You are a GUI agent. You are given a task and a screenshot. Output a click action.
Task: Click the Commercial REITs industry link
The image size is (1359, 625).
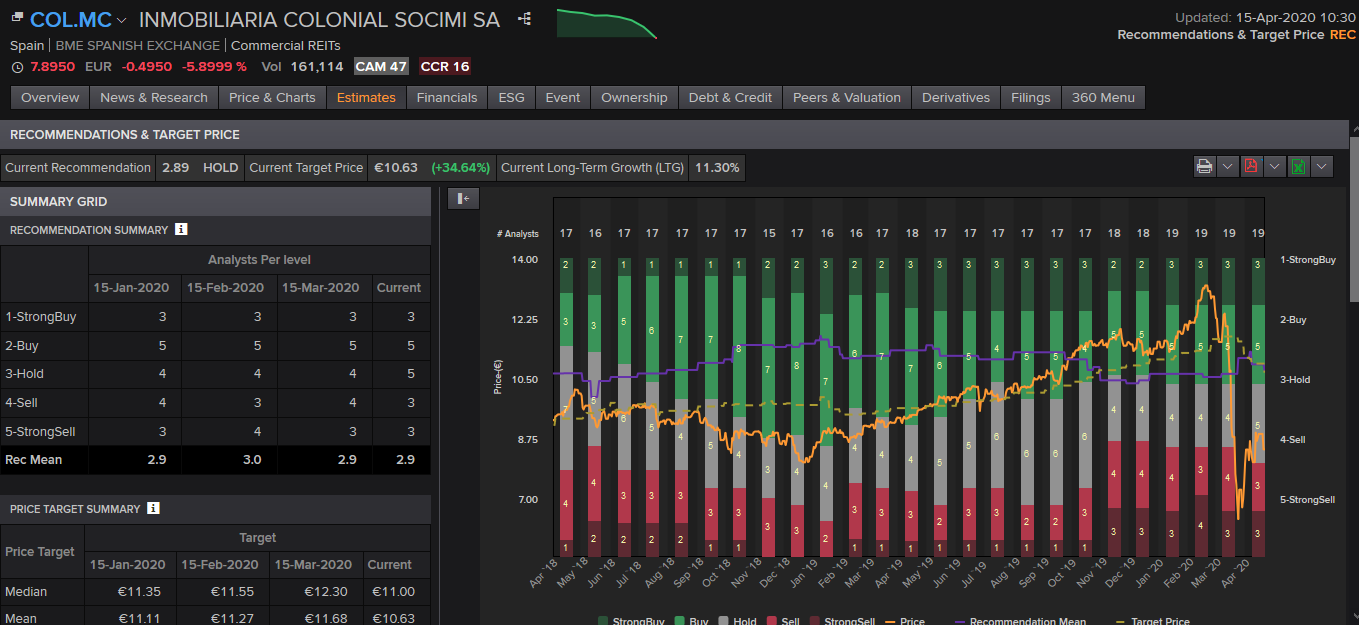point(285,45)
